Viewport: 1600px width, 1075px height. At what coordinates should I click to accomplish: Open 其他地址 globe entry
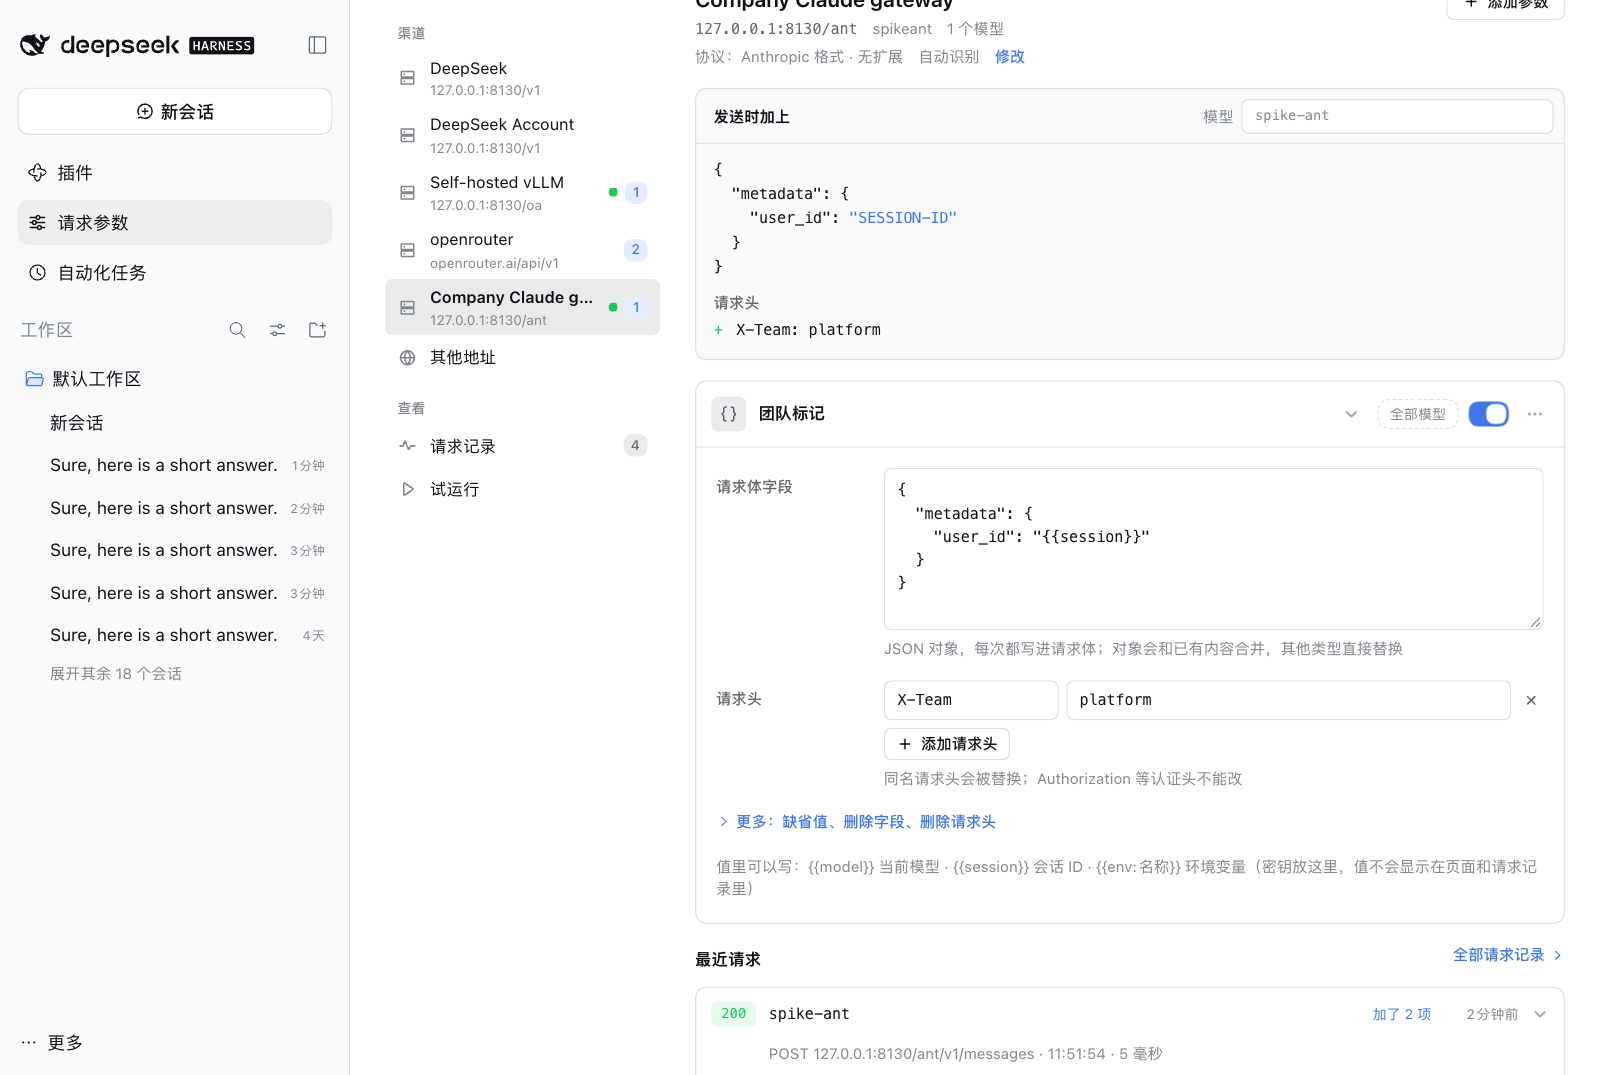click(522, 358)
